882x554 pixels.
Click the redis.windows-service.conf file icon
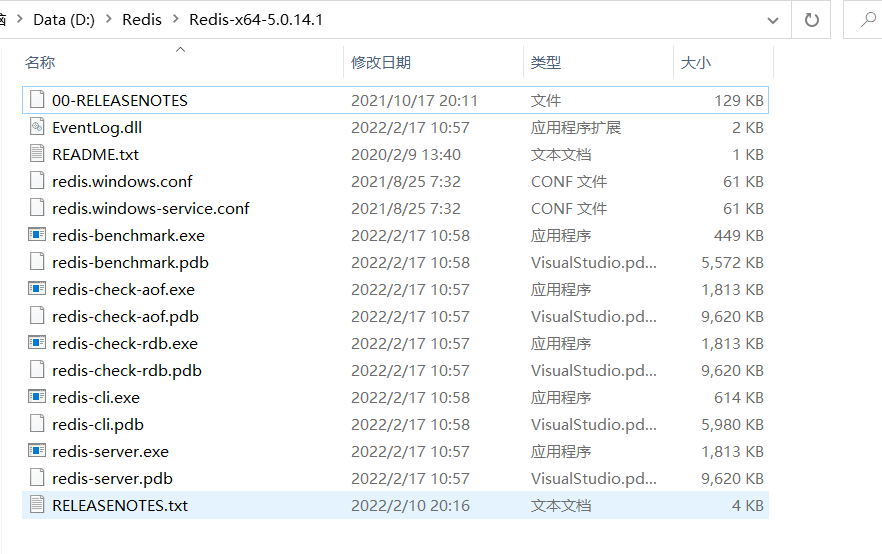pyautogui.click(x=37, y=208)
